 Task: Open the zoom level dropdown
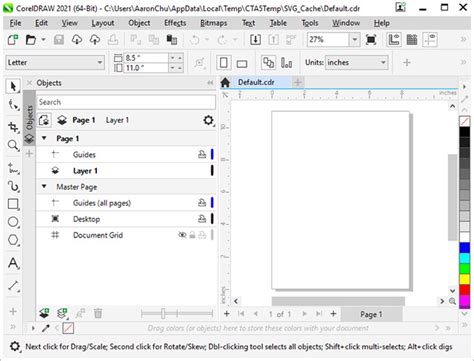pyautogui.click(x=355, y=40)
